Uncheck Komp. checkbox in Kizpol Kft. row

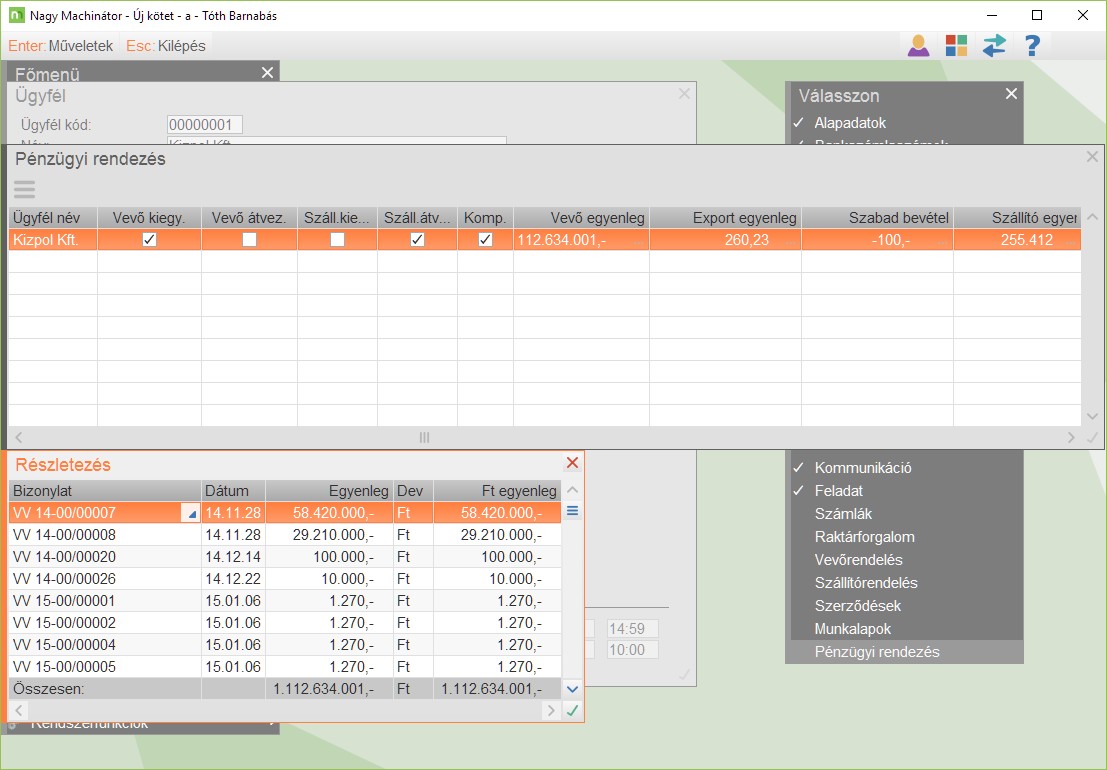point(485,240)
